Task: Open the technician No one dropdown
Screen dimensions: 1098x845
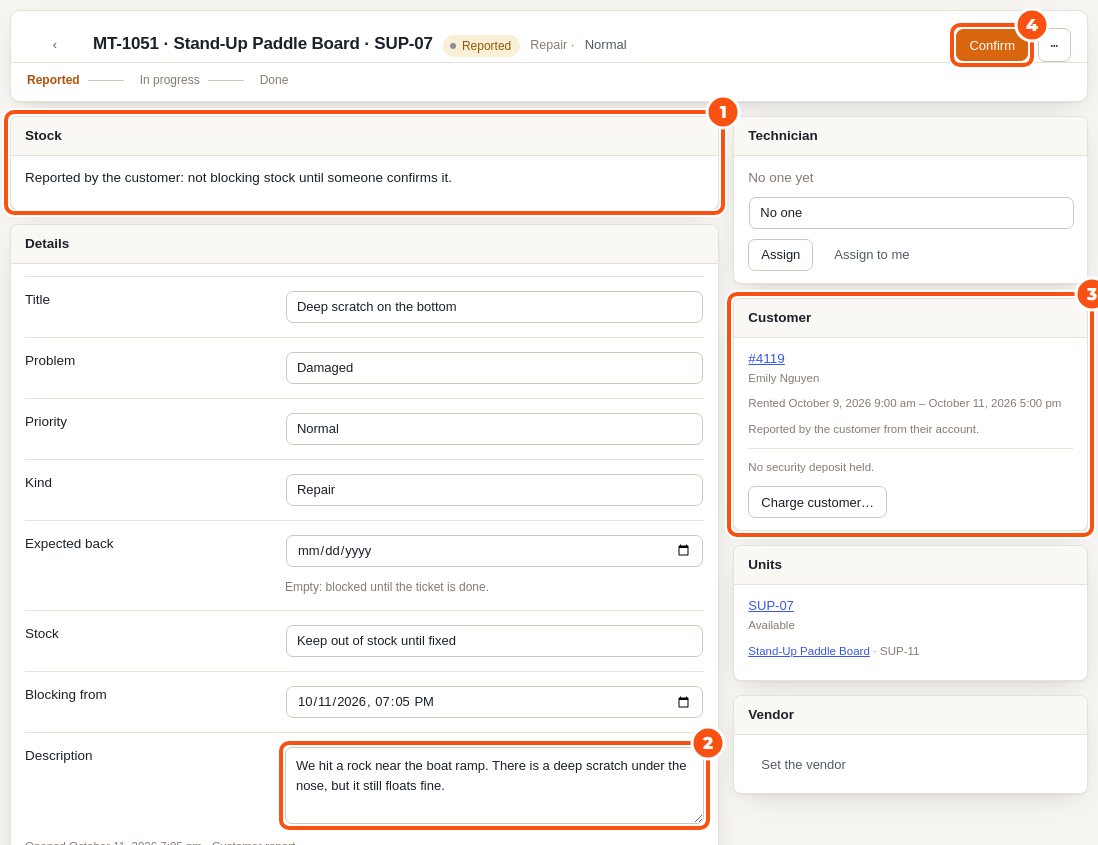Action: click(910, 213)
